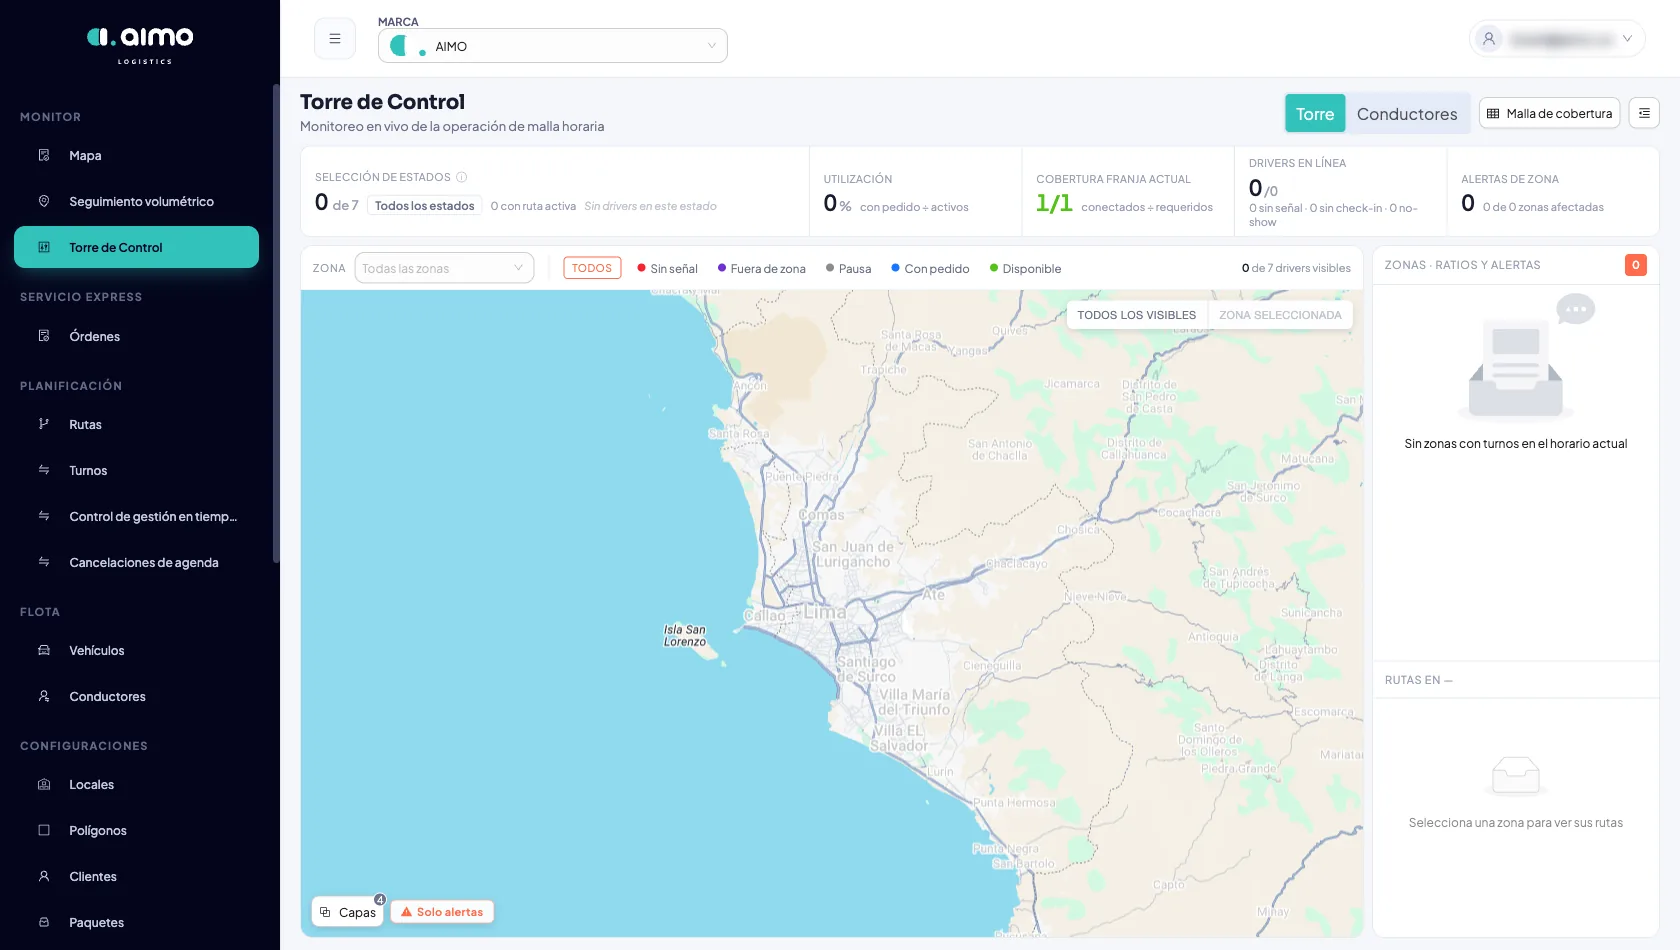Click the list-view icon beside Malla de cobertura
This screenshot has height=950, width=1680.
1644,113
